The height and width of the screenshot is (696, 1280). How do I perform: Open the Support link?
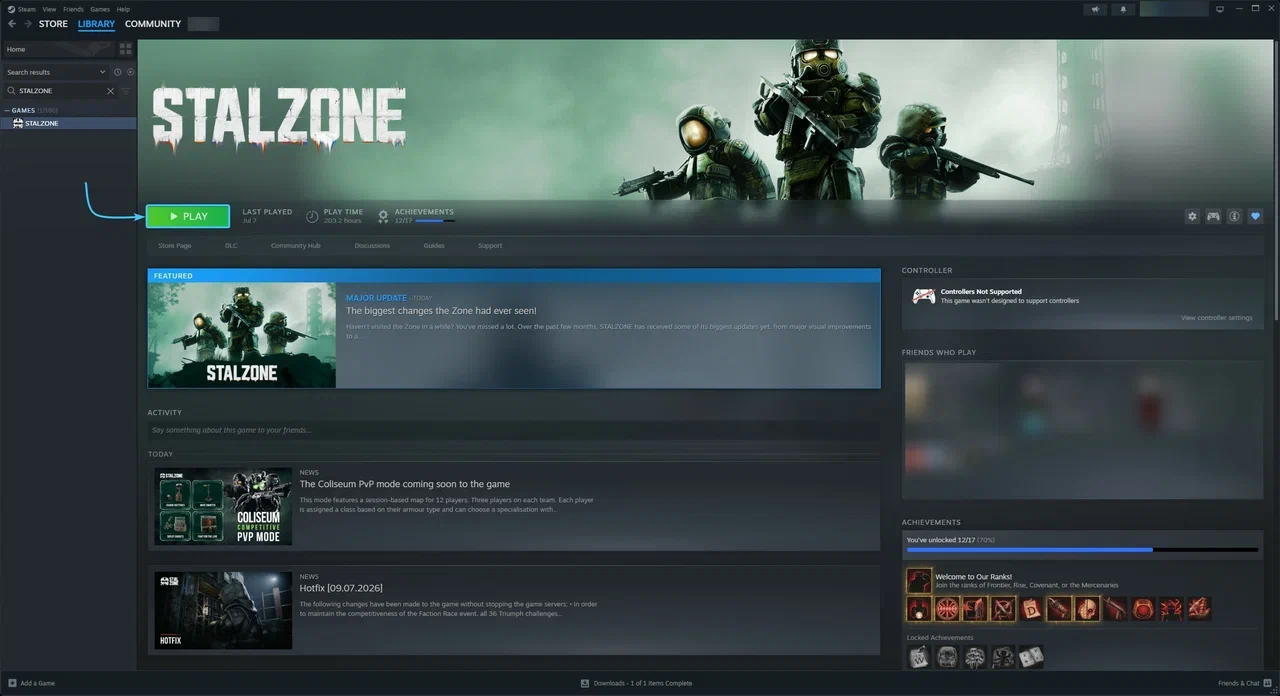pyautogui.click(x=490, y=245)
